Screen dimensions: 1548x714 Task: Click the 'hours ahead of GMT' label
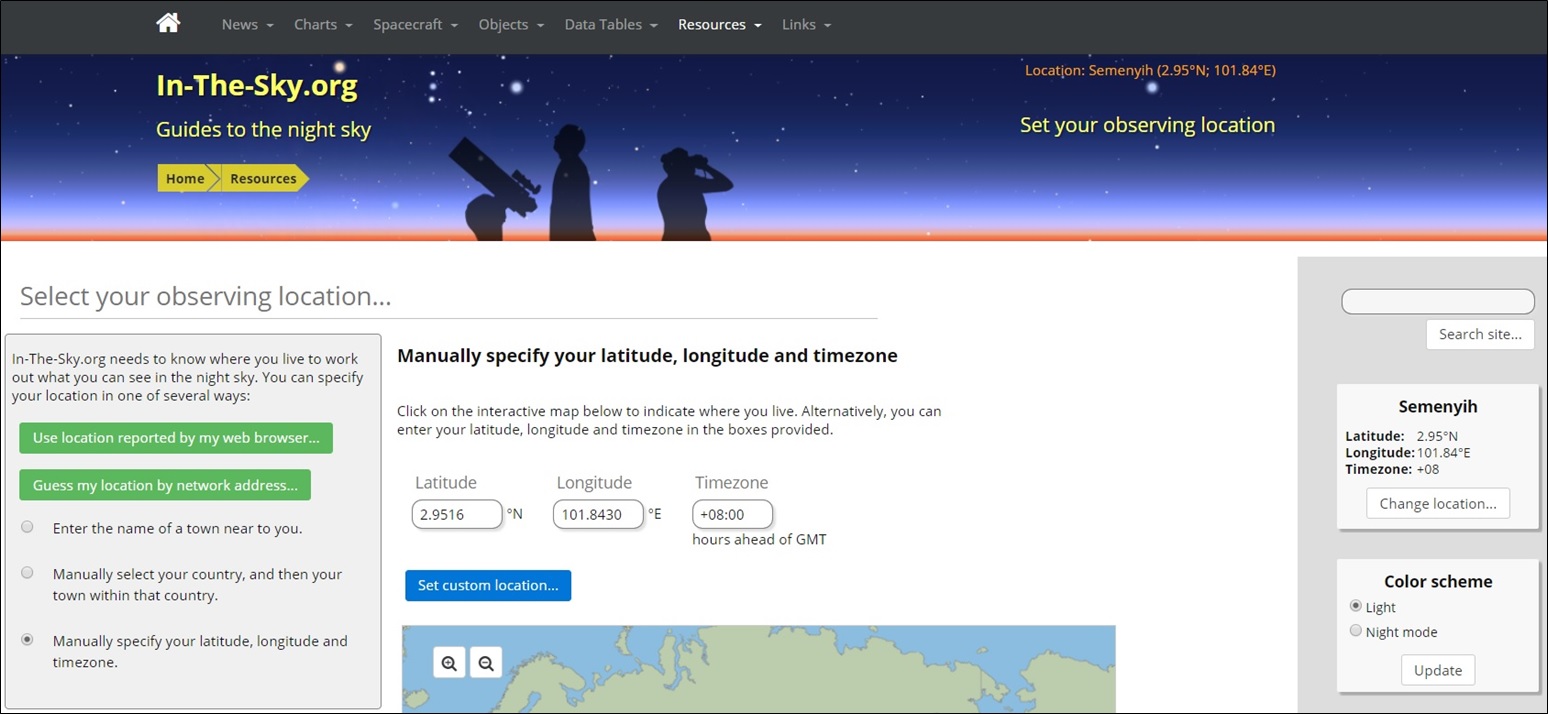pos(759,539)
